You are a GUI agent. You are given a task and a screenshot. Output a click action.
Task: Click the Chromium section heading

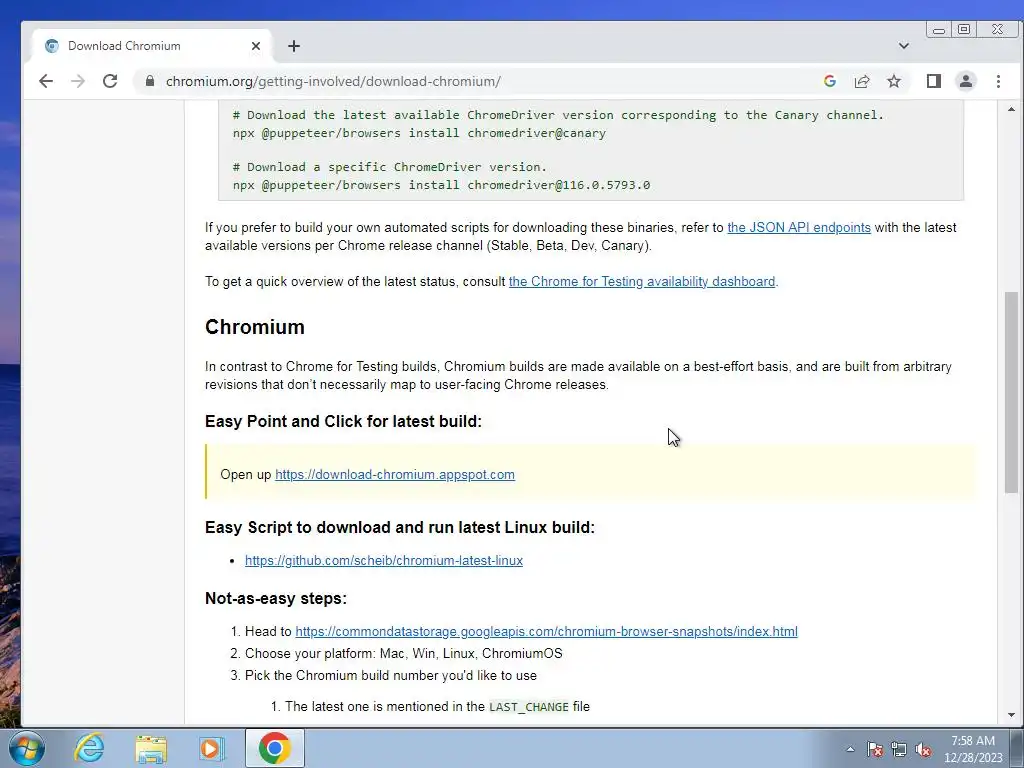click(x=255, y=327)
